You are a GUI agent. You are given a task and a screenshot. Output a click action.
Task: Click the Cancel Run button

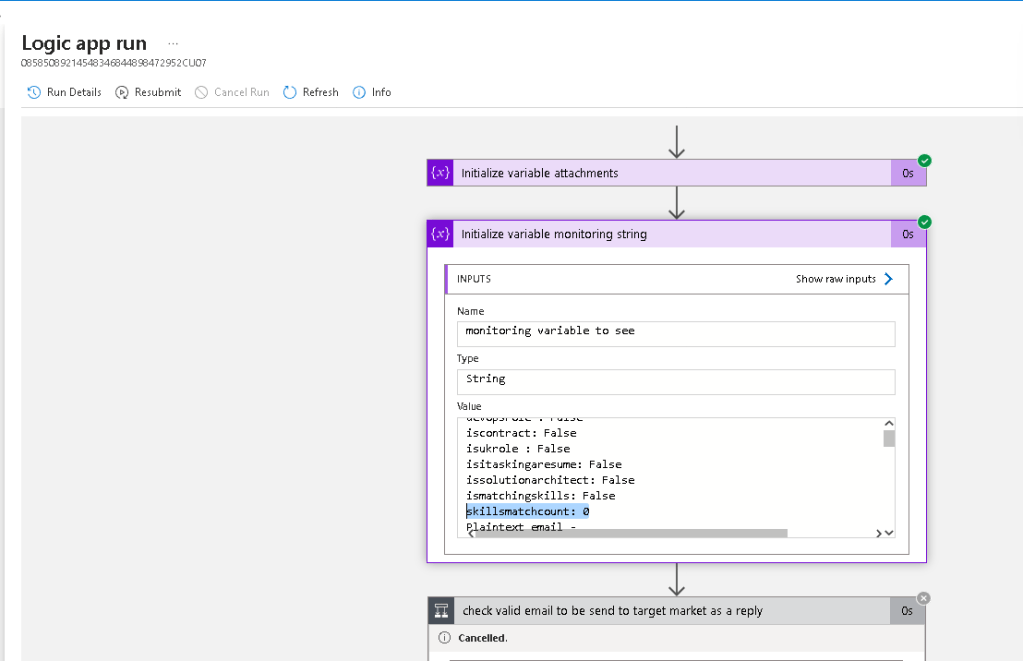pyautogui.click(x=232, y=92)
